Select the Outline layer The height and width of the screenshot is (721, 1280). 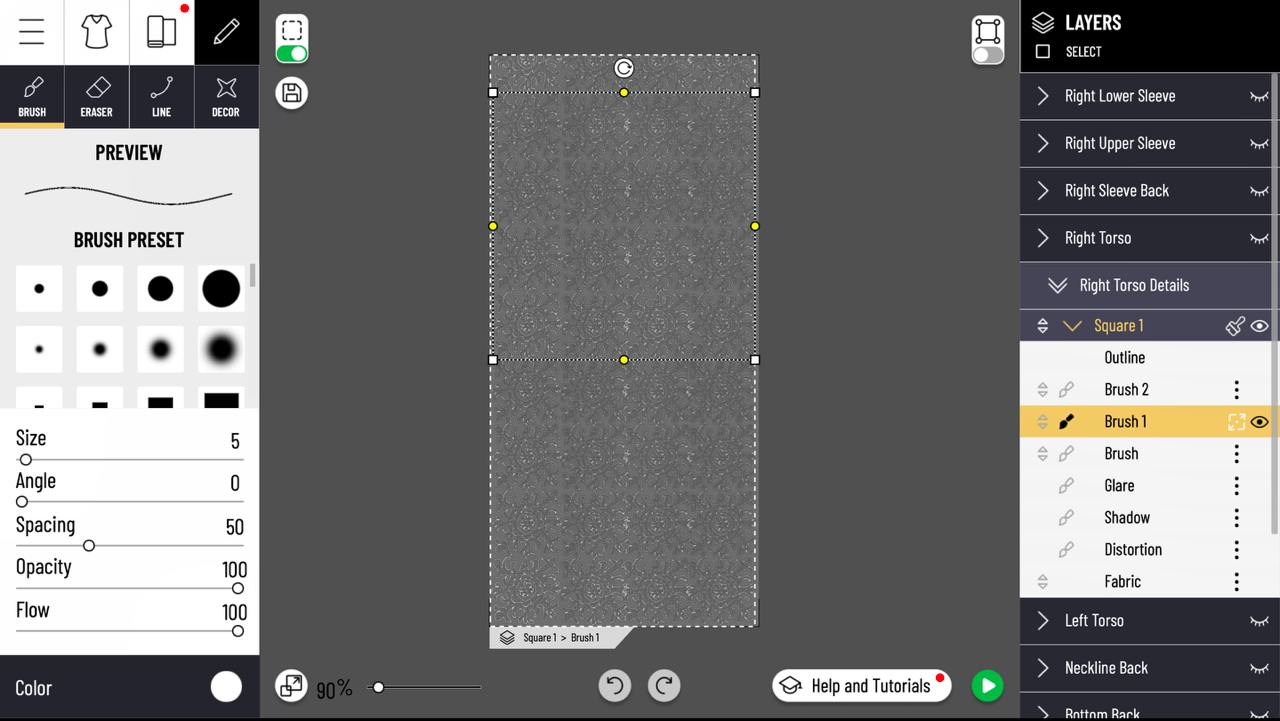pyautogui.click(x=1148, y=357)
